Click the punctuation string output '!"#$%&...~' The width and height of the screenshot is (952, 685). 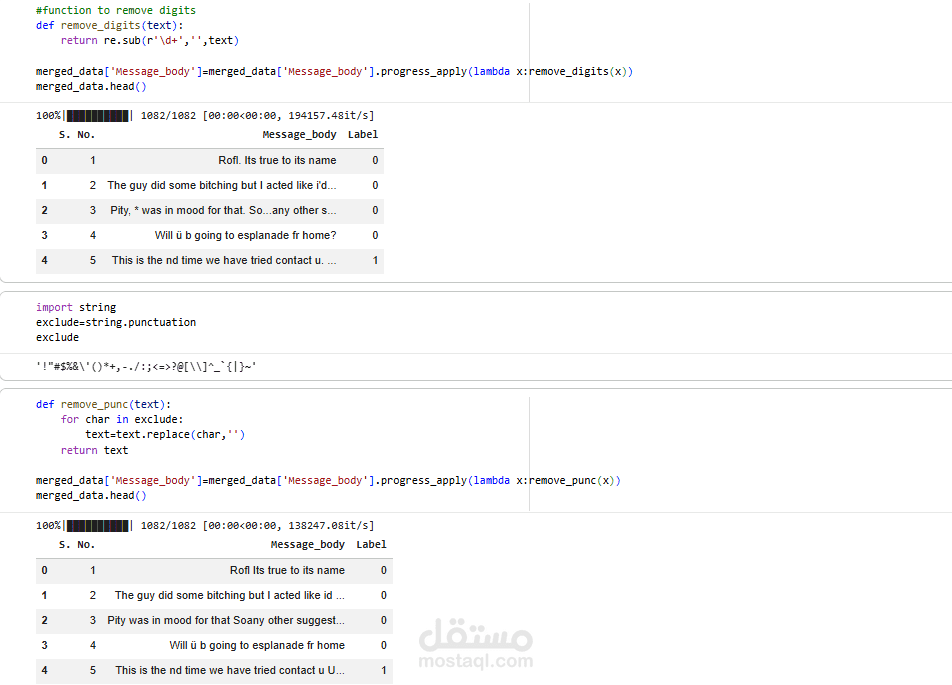click(x=146, y=367)
